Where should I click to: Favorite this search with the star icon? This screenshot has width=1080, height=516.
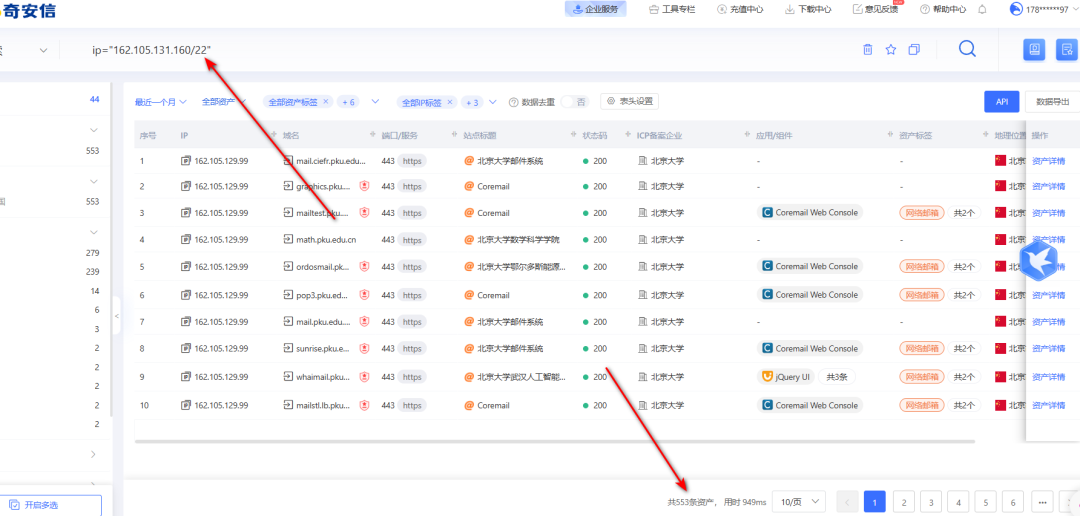pyautogui.click(x=891, y=50)
